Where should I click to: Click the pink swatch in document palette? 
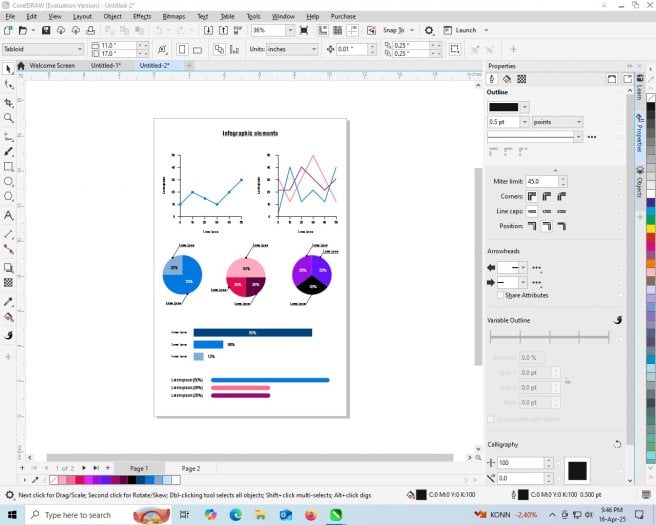pos(62,480)
